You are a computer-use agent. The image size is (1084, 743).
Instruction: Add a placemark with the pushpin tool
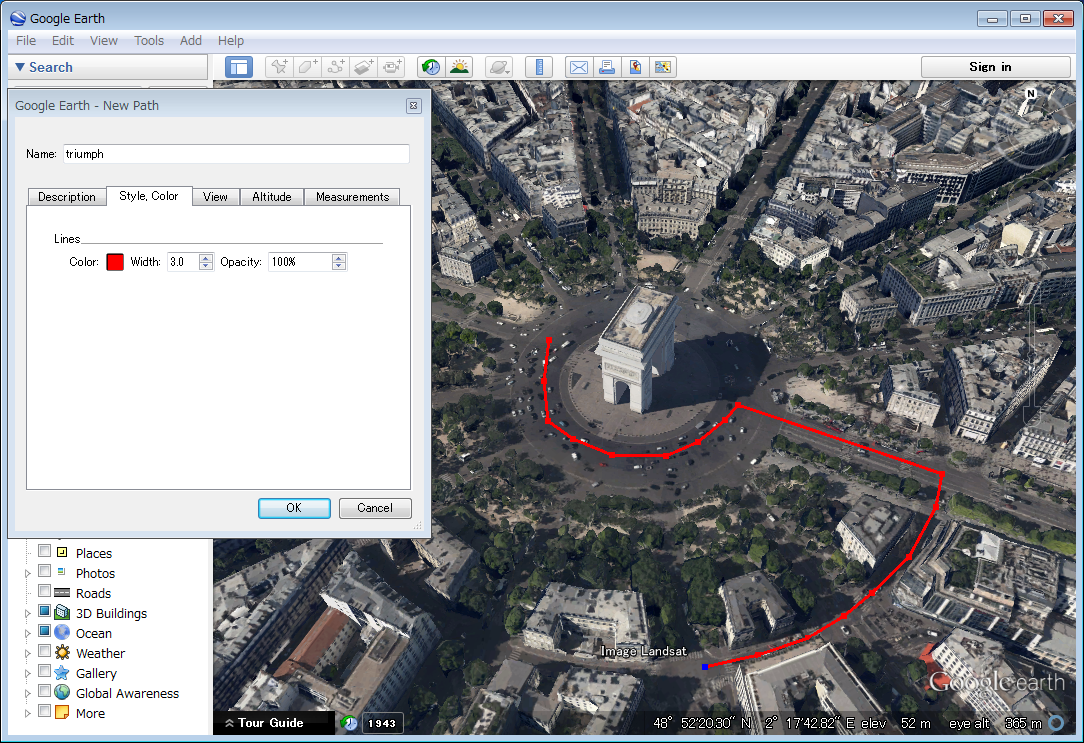[x=279, y=67]
